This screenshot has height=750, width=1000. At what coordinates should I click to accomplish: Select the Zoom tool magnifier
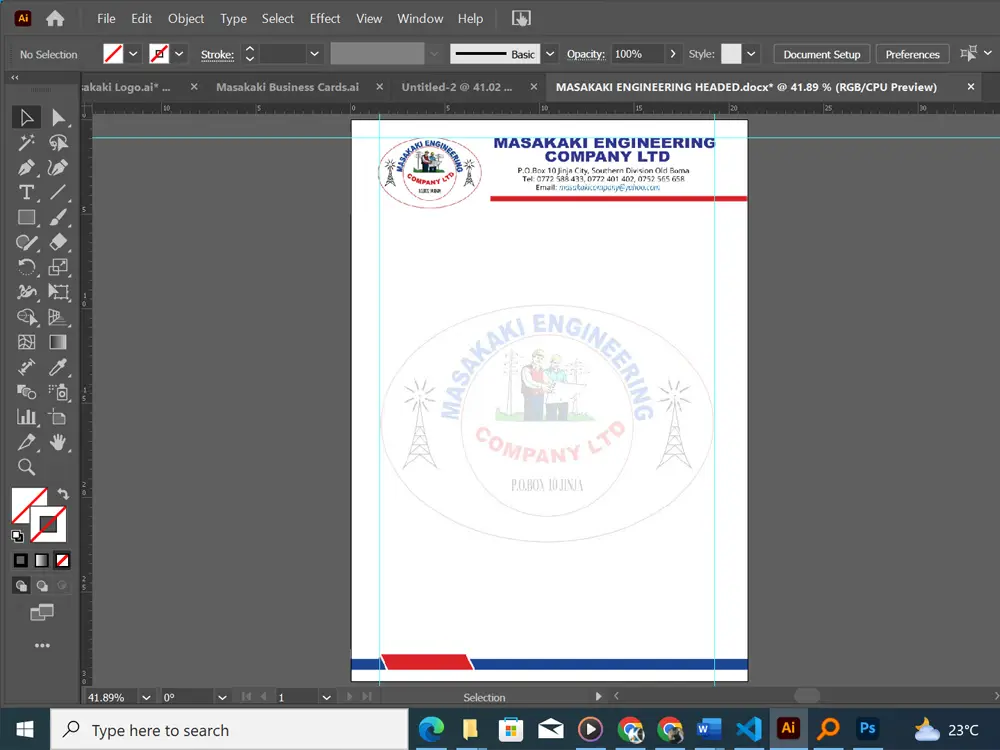(x=26, y=467)
